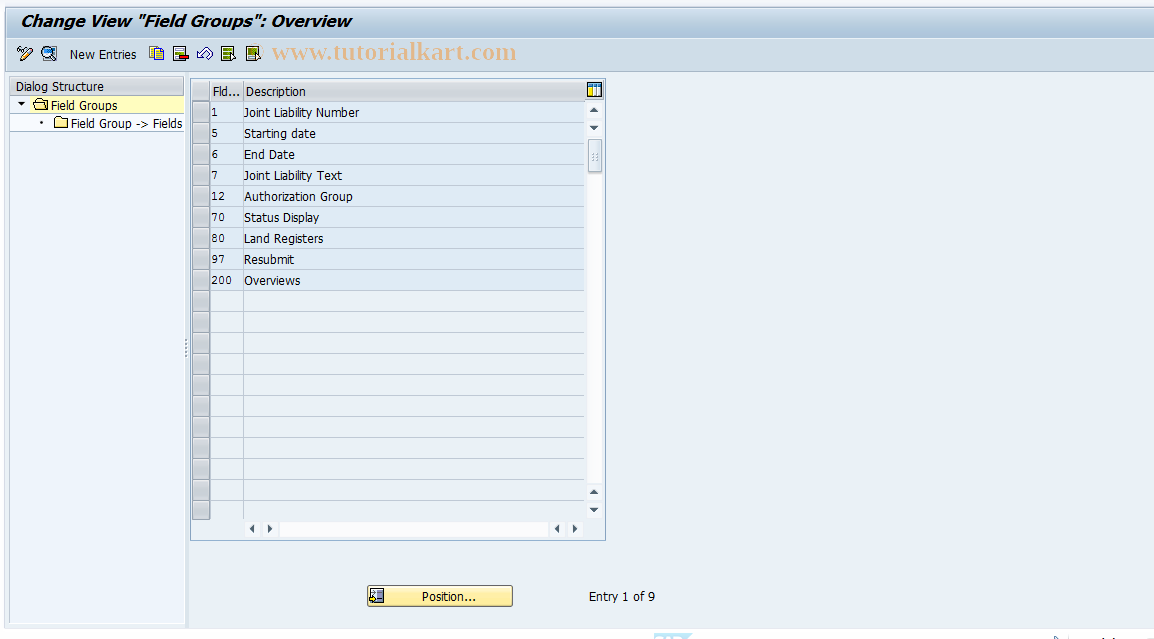Click 'Authorization Group' description cell

click(414, 197)
